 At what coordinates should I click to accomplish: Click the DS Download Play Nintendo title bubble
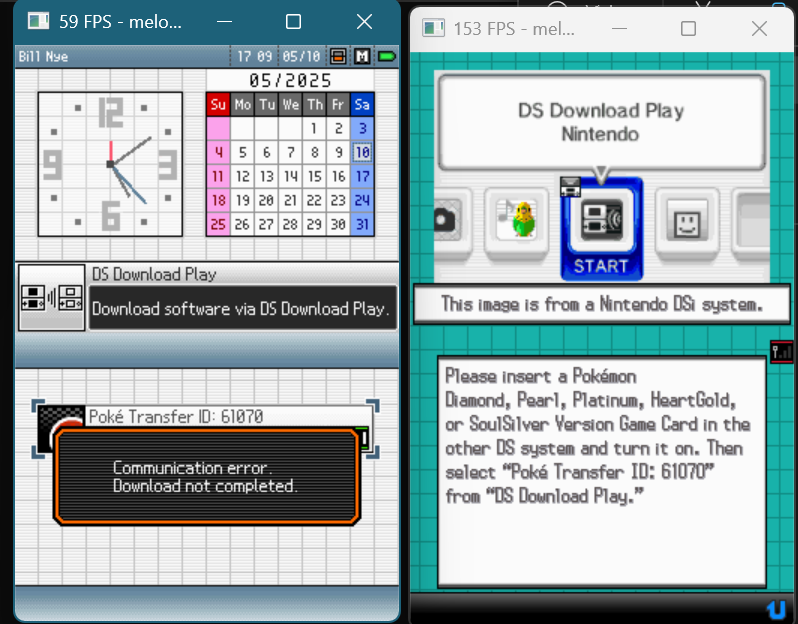click(600, 122)
